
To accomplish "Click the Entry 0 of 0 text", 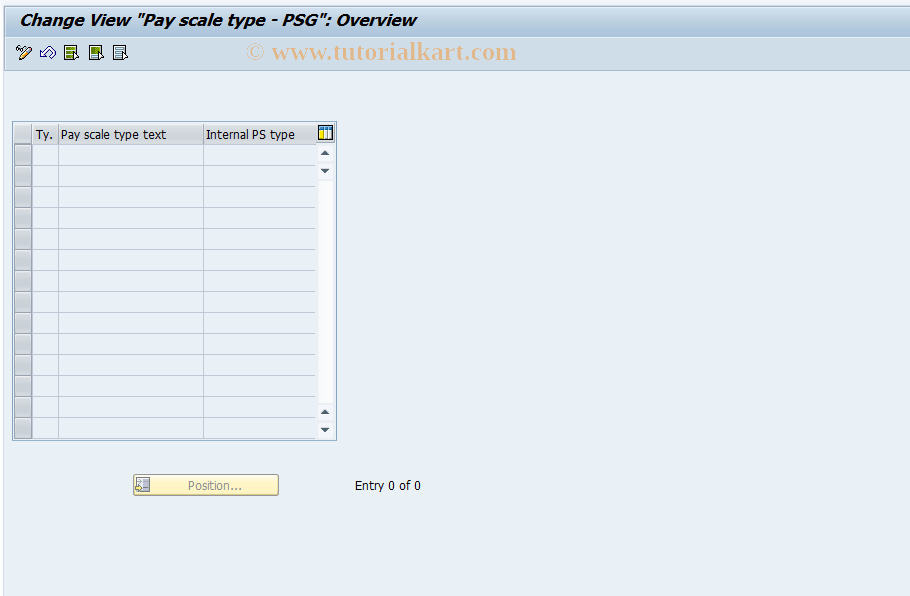I will 388,486.
